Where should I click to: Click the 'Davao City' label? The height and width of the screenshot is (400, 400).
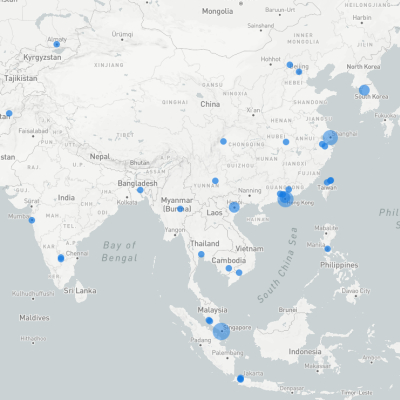[356, 291]
